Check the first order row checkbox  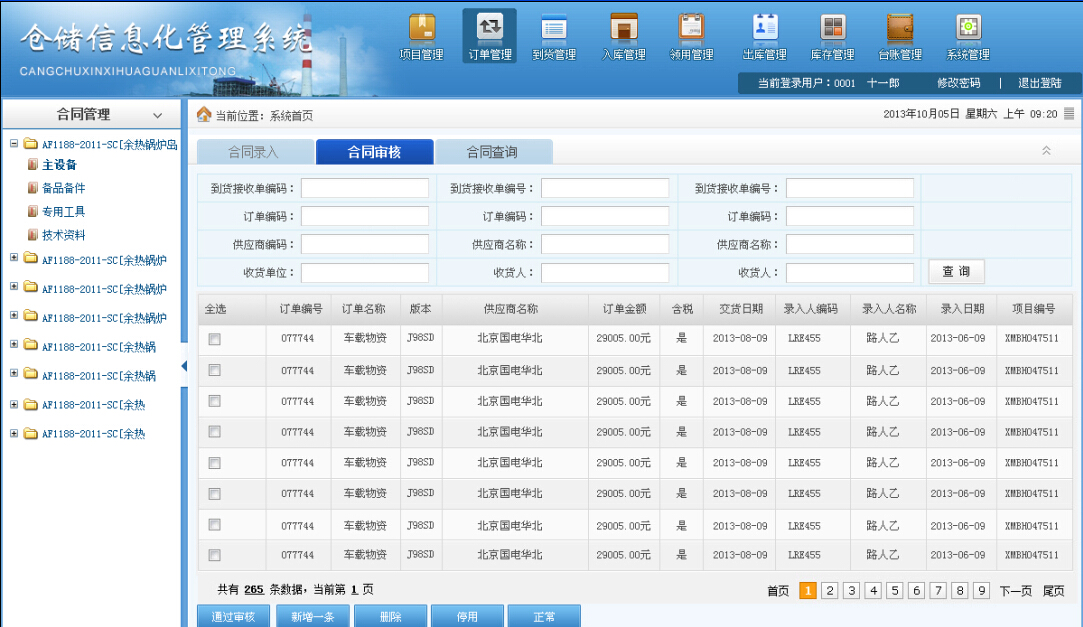tap(214, 340)
